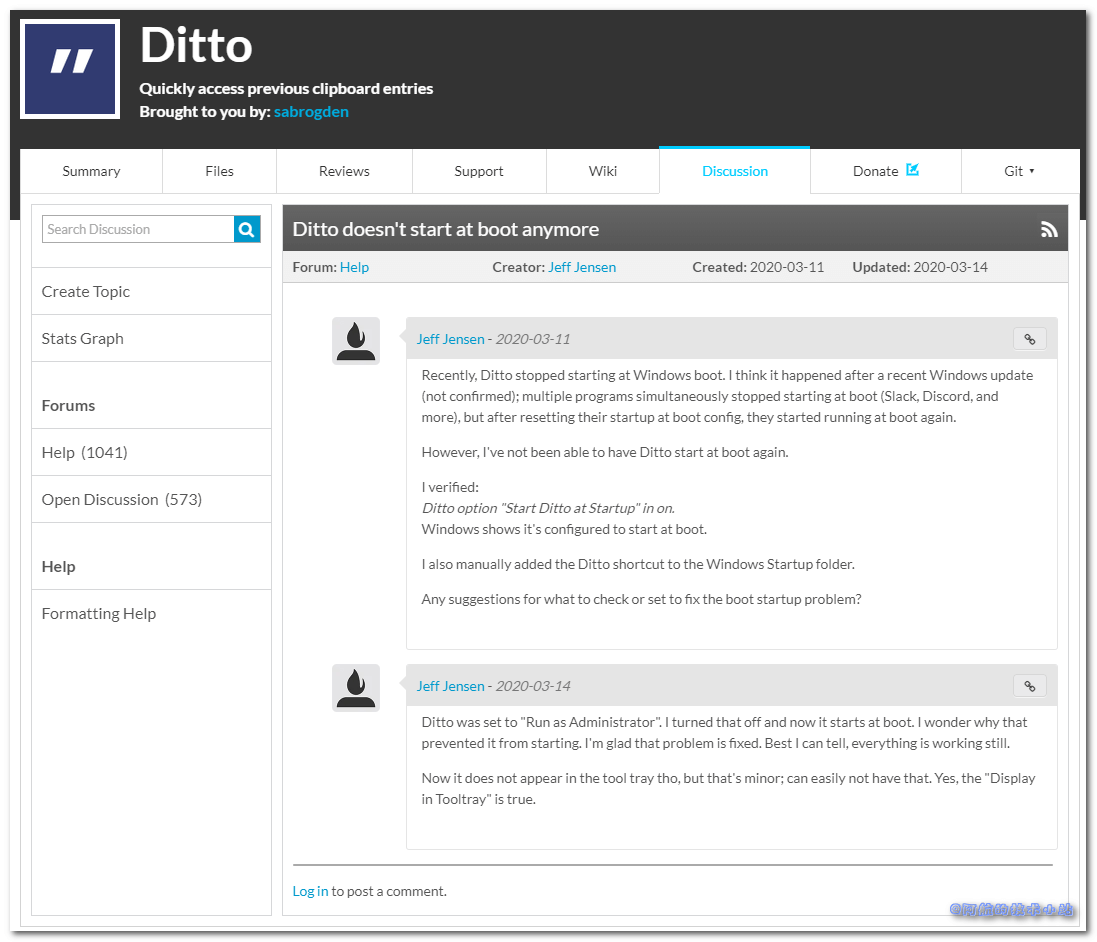The image size is (1097, 942).
Task: Switch to the Summary tab
Action: (x=90, y=170)
